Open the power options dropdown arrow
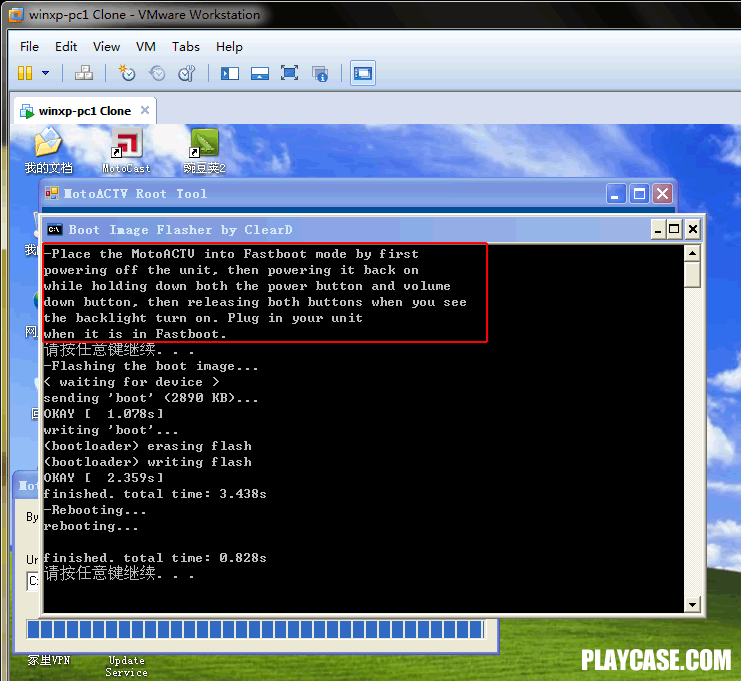Screen dimensions: 741x681 click(x=45, y=73)
